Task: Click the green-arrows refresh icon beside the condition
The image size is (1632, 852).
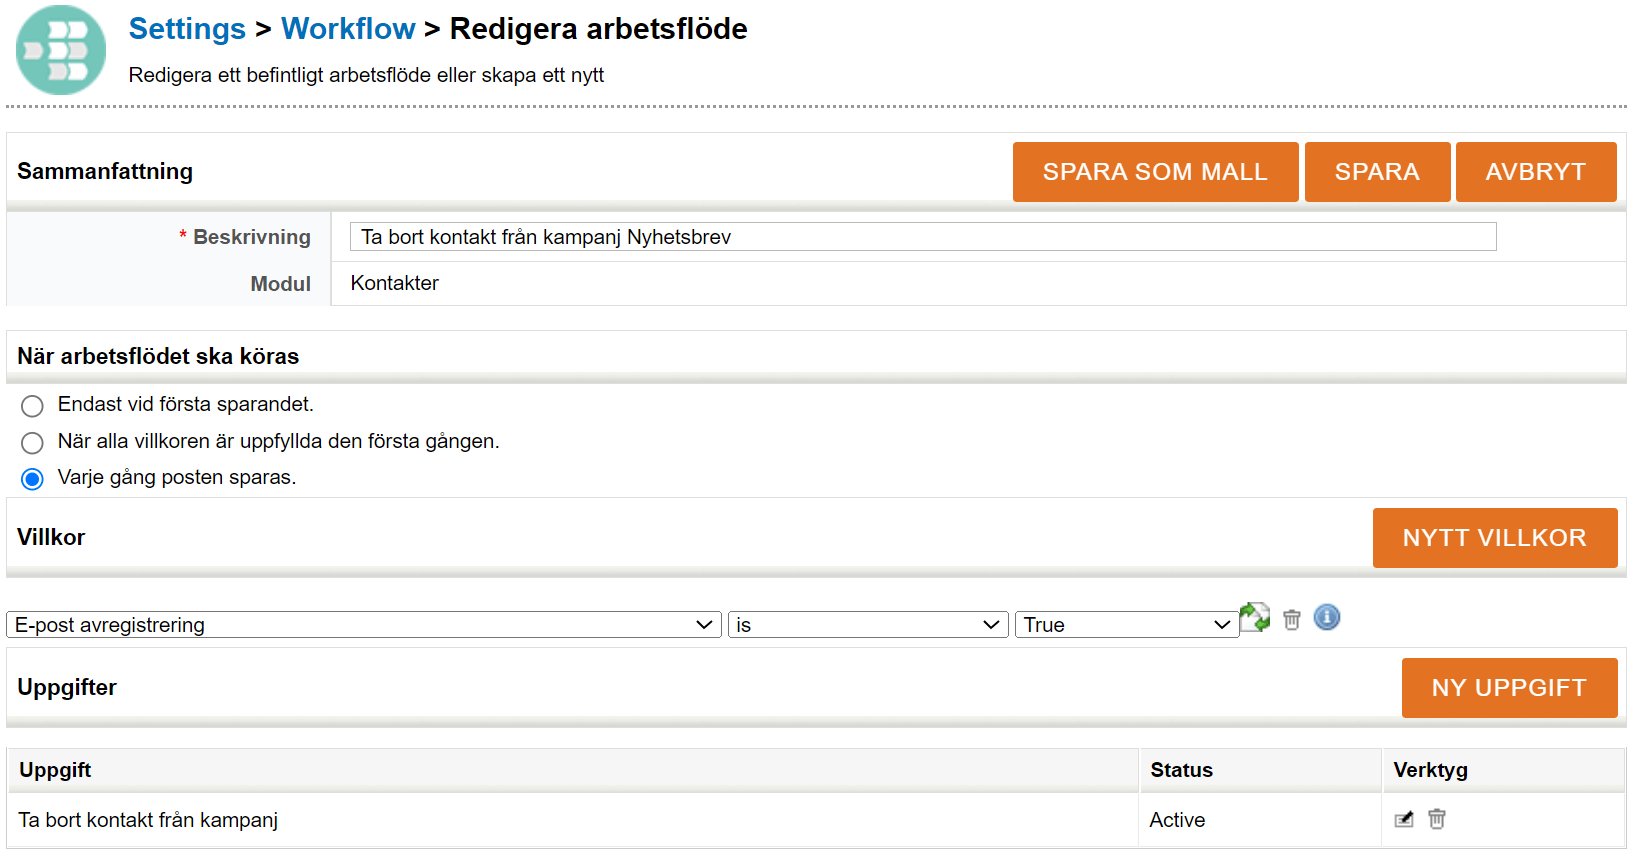Action: point(1254,618)
